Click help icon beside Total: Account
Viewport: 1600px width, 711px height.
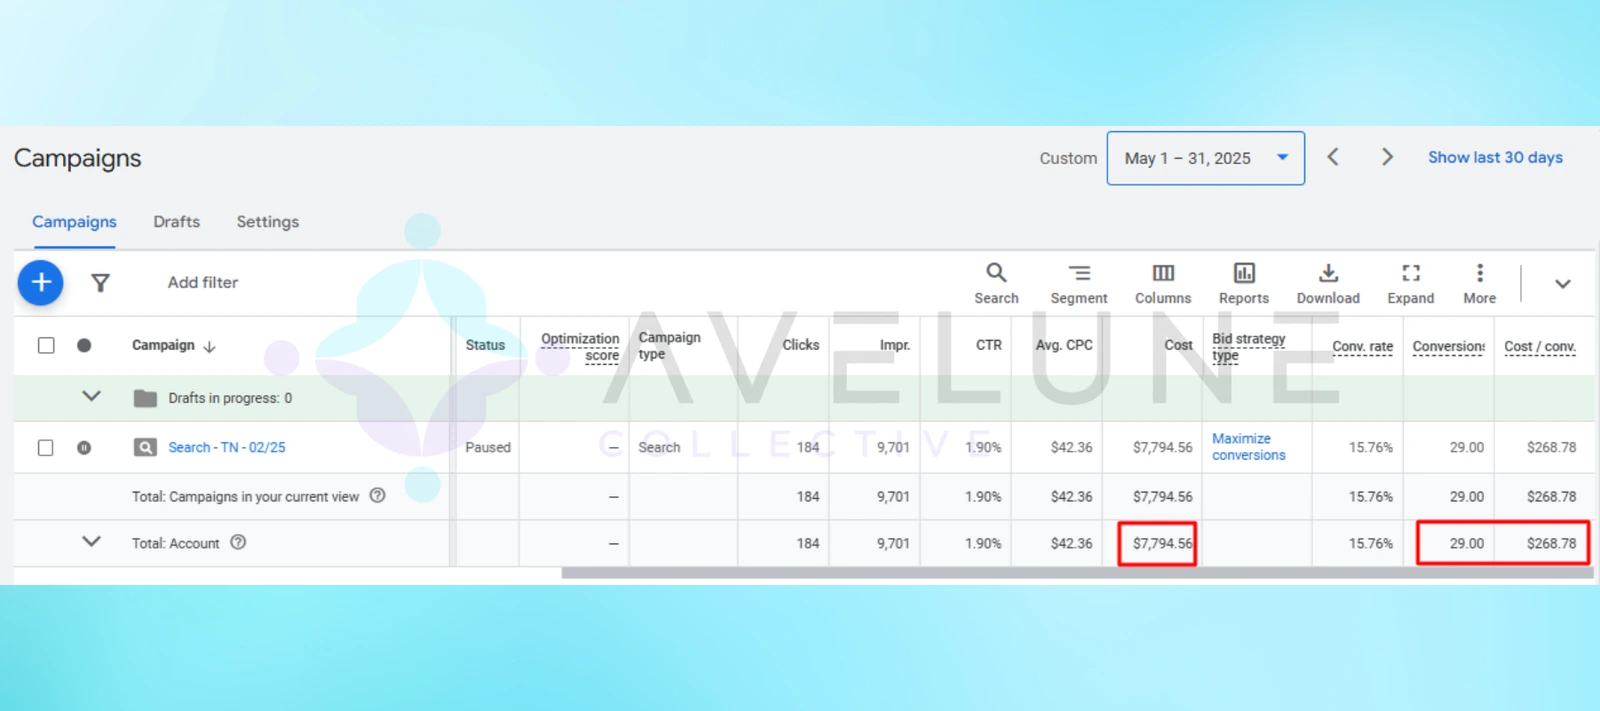coord(238,542)
